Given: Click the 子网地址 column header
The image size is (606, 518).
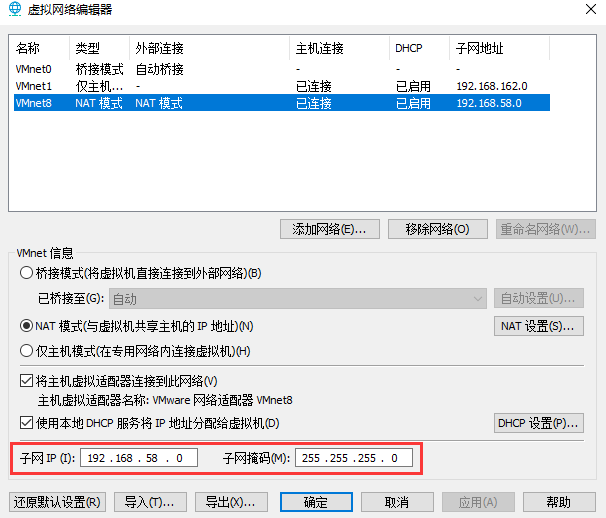Looking at the screenshot, I should pos(499,48).
